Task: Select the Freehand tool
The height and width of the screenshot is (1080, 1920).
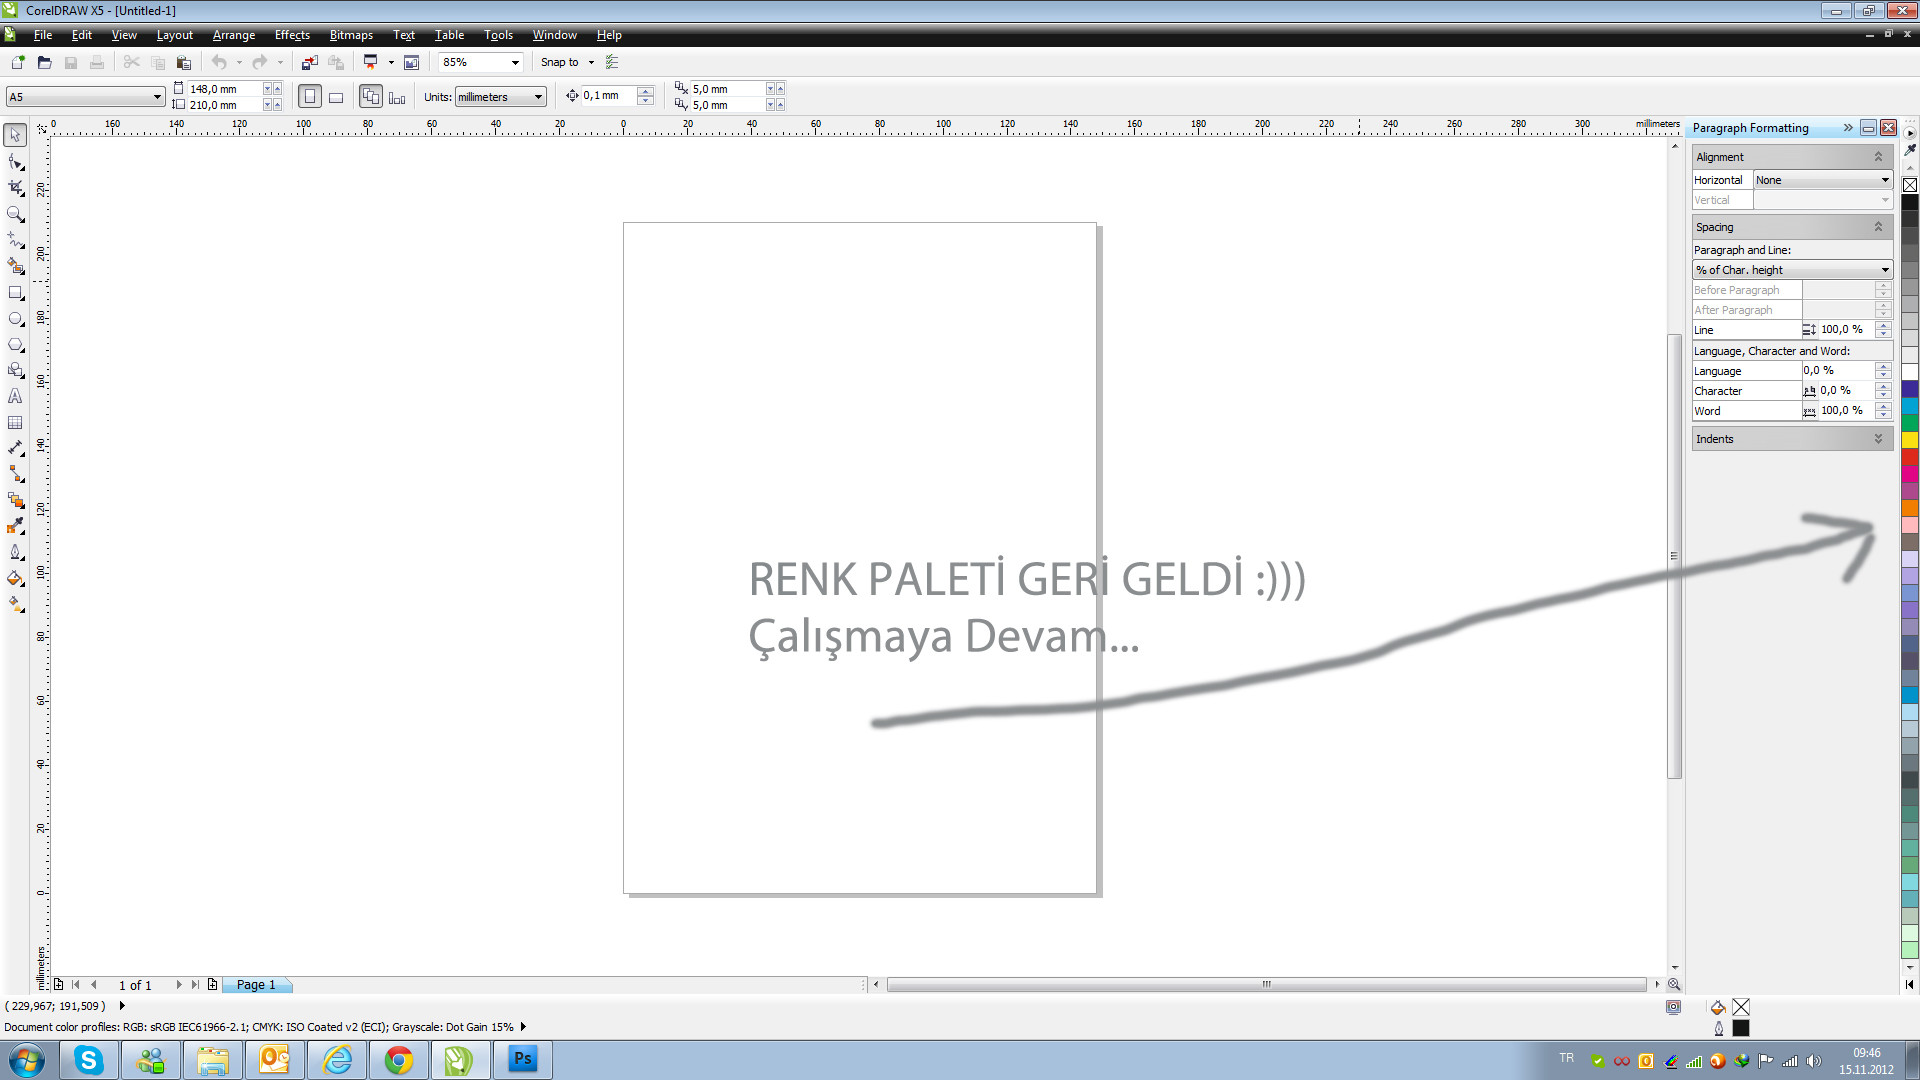Action: 15,240
